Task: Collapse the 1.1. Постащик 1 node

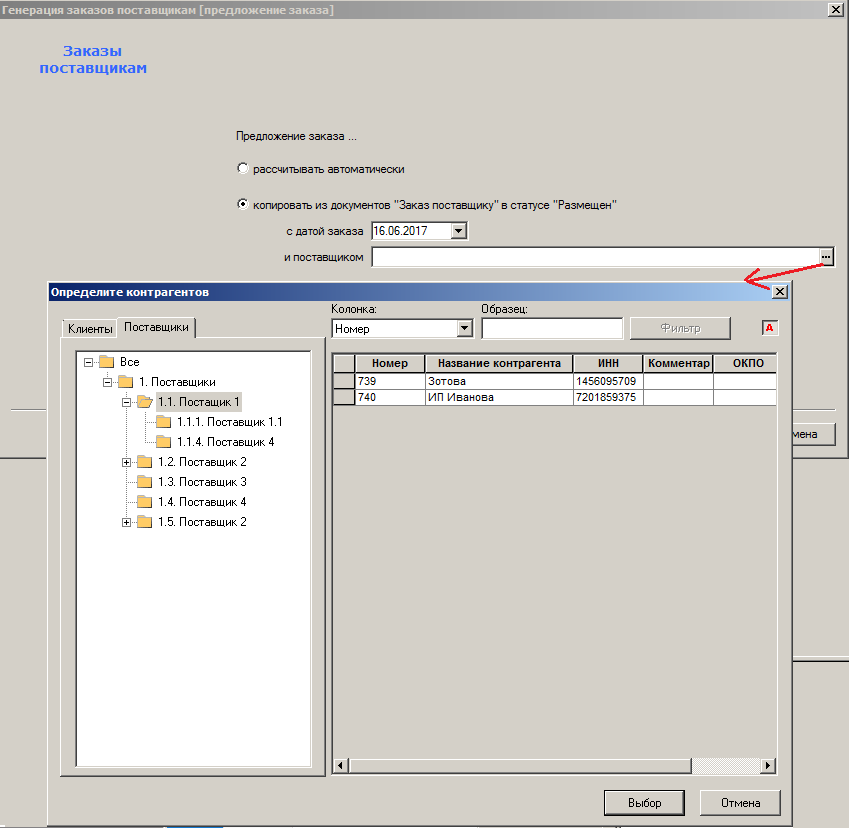Action: (126, 402)
